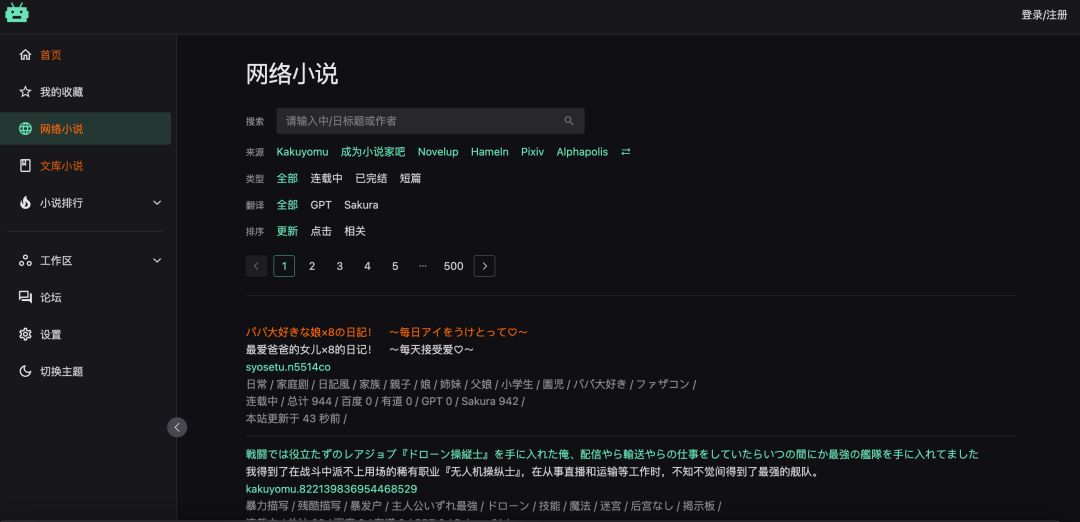The width and height of the screenshot is (1080, 522).
Task: Click the pagination ellipsis
Action: (x=422, y=266)
